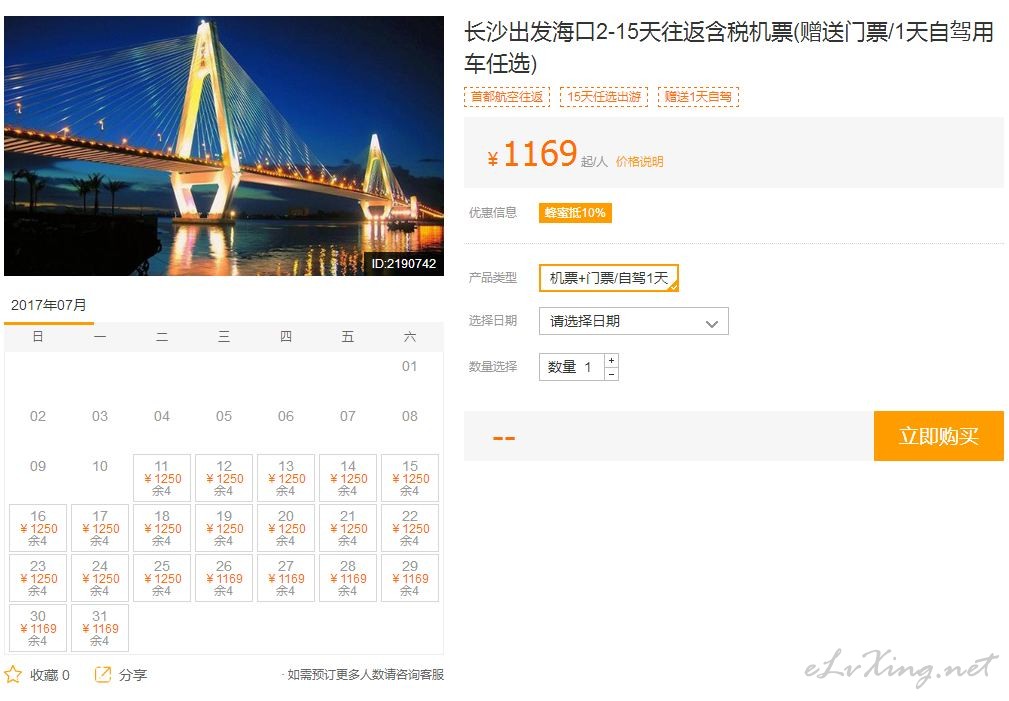Select July 16 priced ¥1250
This screenshot has height=701, width=1009.
pyautogui.click(x=38, y=528)
